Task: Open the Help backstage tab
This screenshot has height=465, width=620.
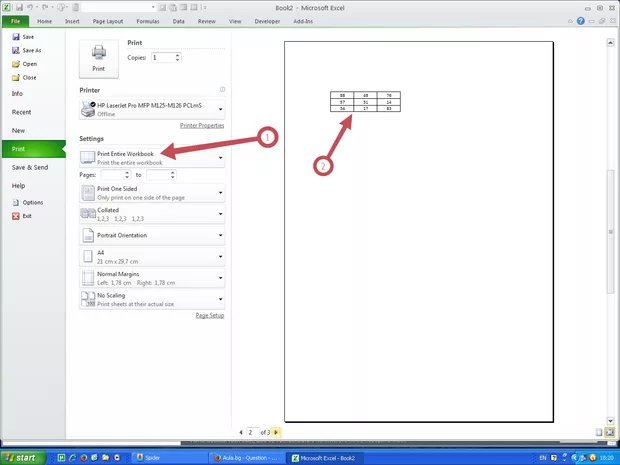Action: (x=18, y=186)
